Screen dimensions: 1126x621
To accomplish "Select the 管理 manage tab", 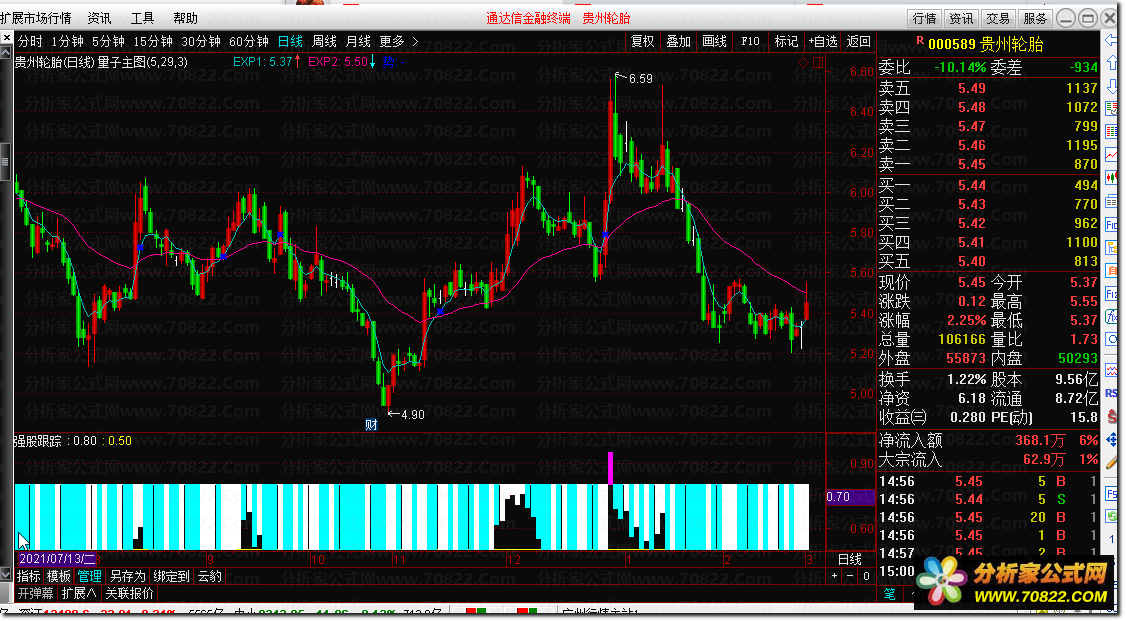I will pyautogui.click(x=90, y=576).
